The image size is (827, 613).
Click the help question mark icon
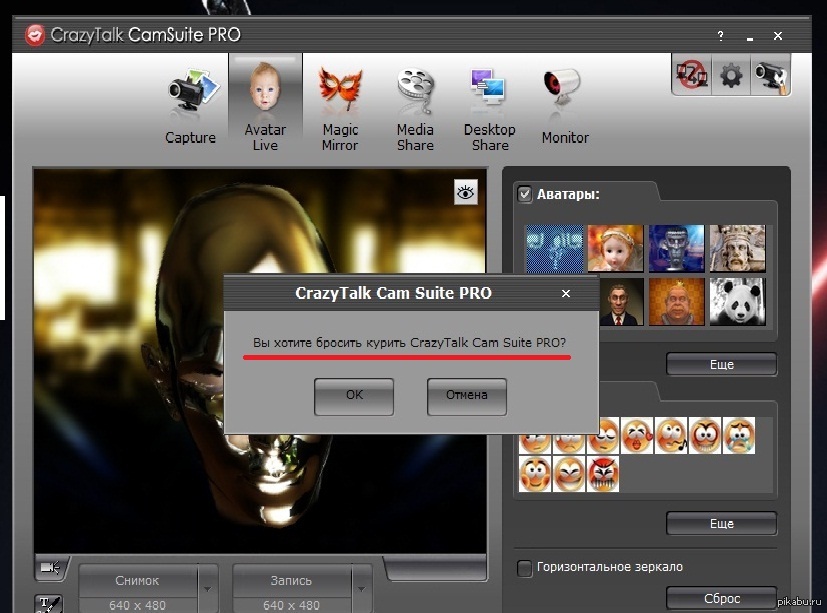click(x=720, y=36)
